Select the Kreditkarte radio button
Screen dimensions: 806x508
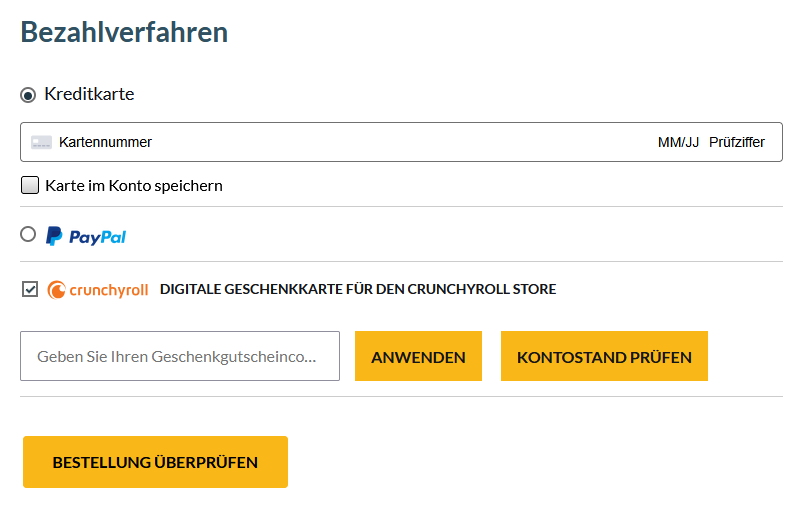click(x=28, y=95)
